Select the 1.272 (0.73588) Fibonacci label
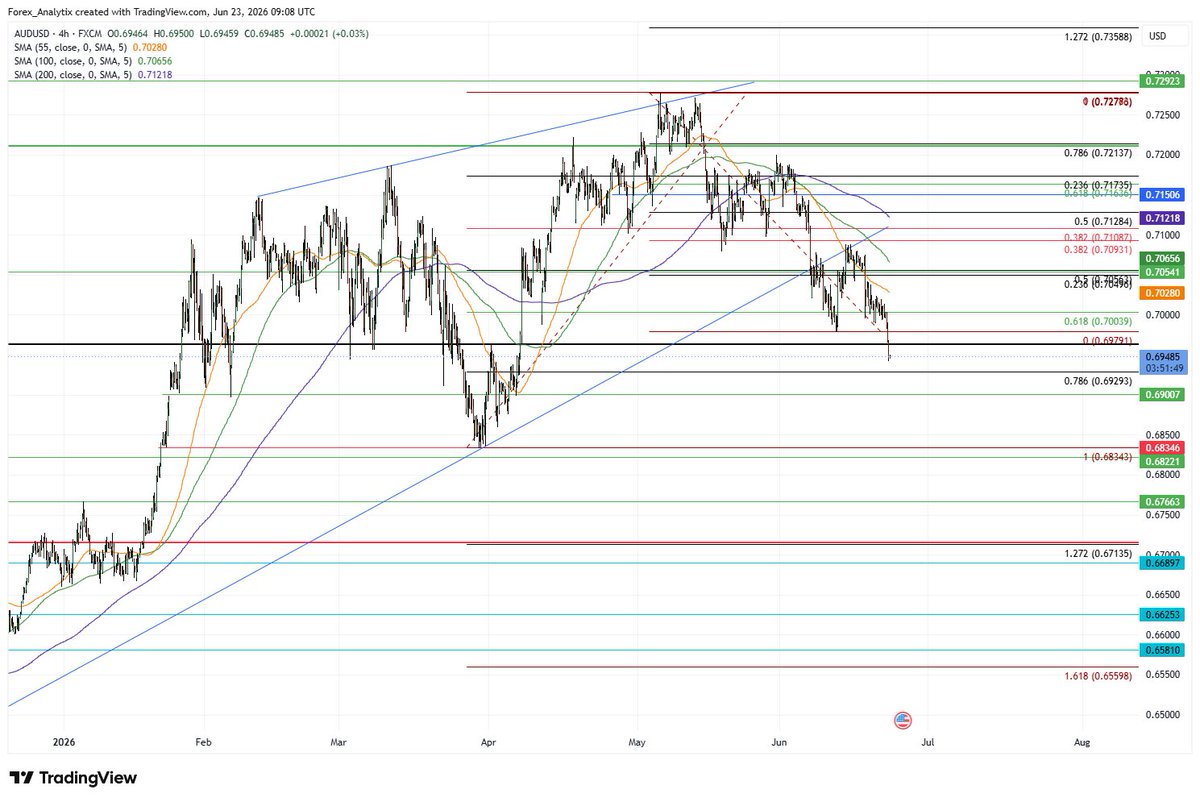1200x802 pixels. coord(1097,37)
